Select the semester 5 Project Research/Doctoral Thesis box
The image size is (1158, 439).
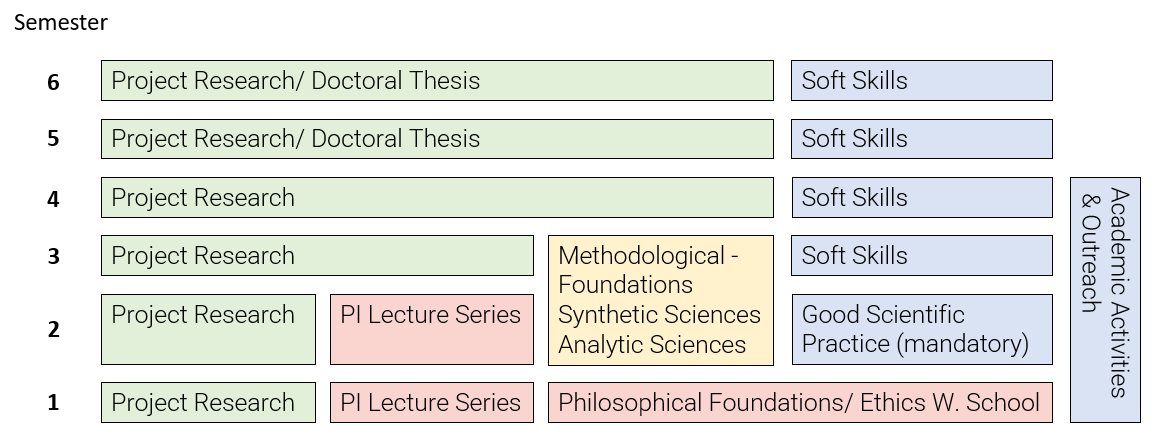pos(437,139)
